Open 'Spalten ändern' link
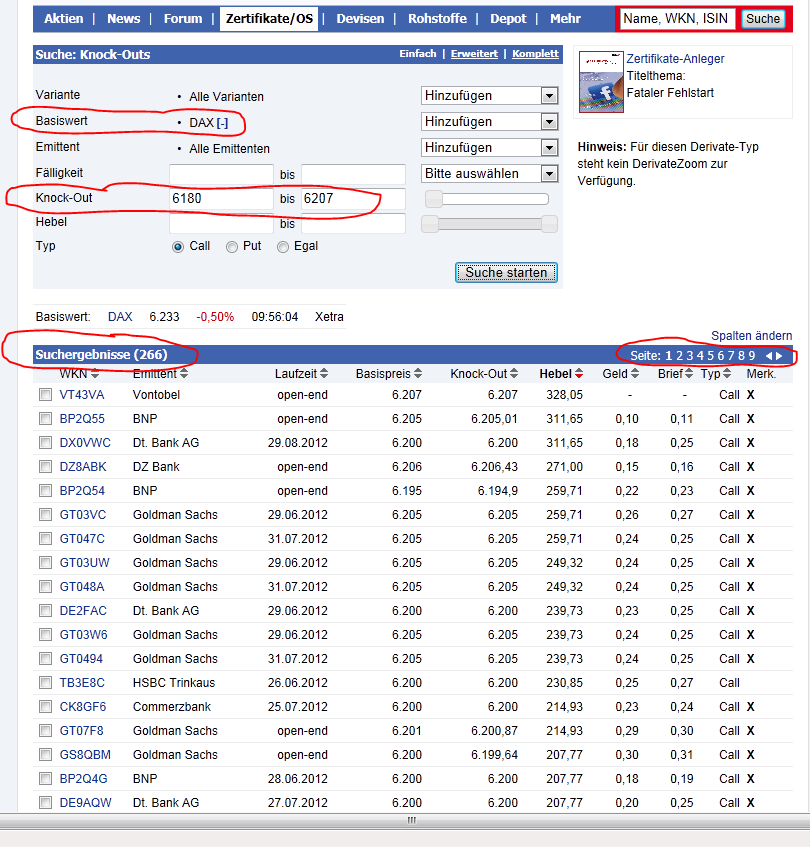 751,336
